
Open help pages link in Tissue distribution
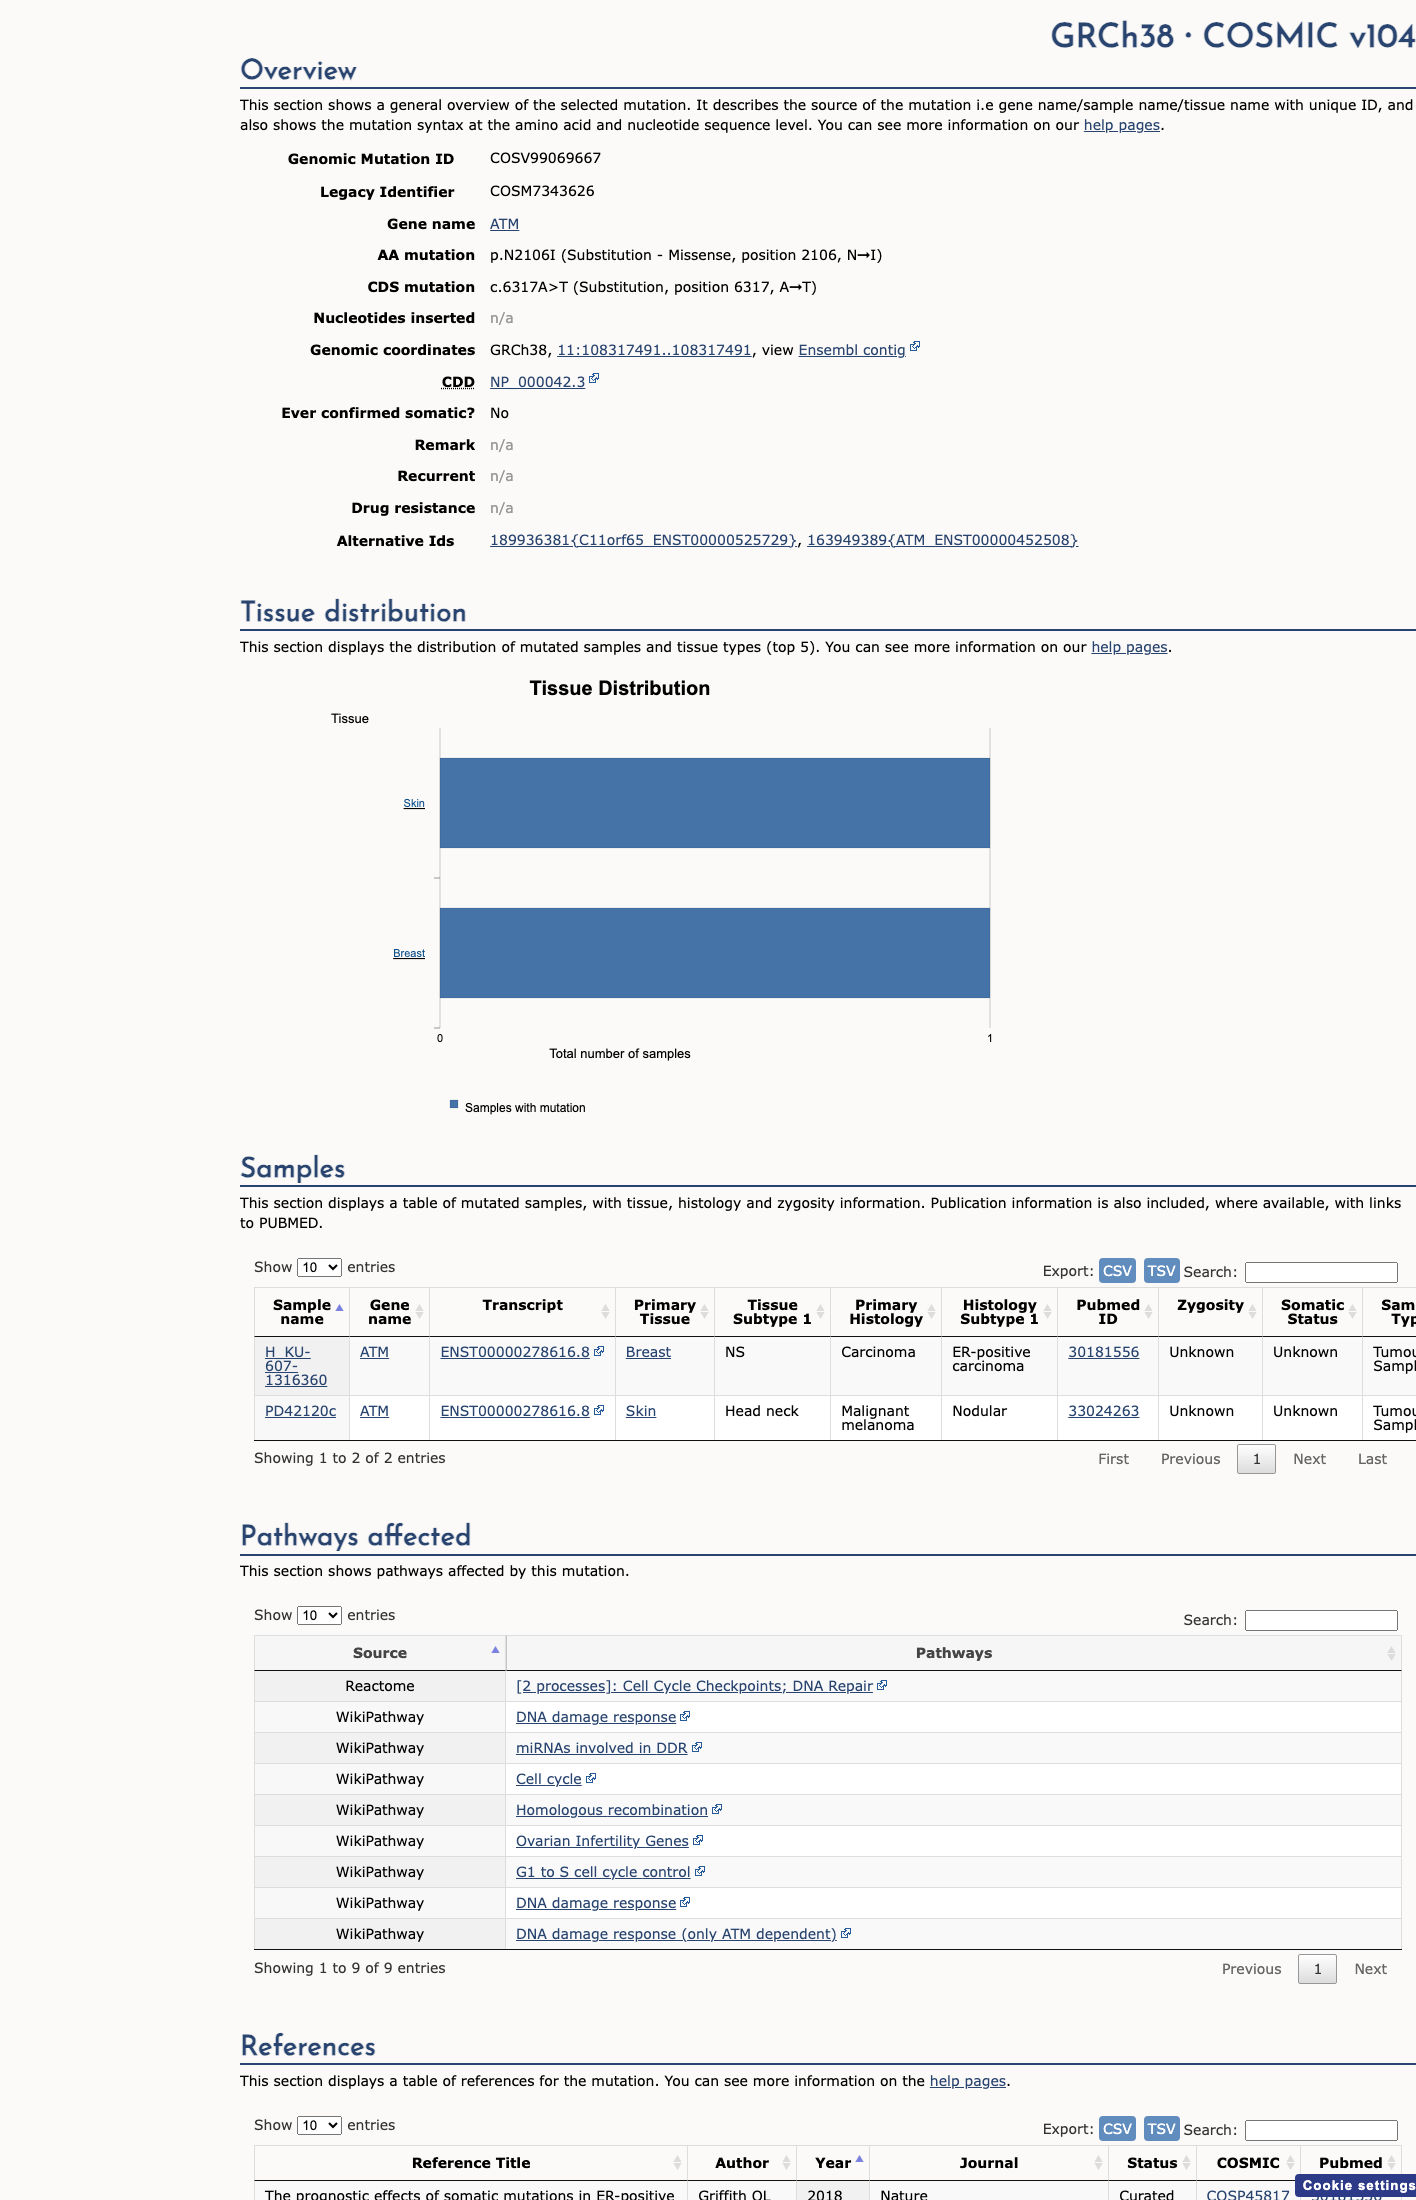pos(1129,647)
